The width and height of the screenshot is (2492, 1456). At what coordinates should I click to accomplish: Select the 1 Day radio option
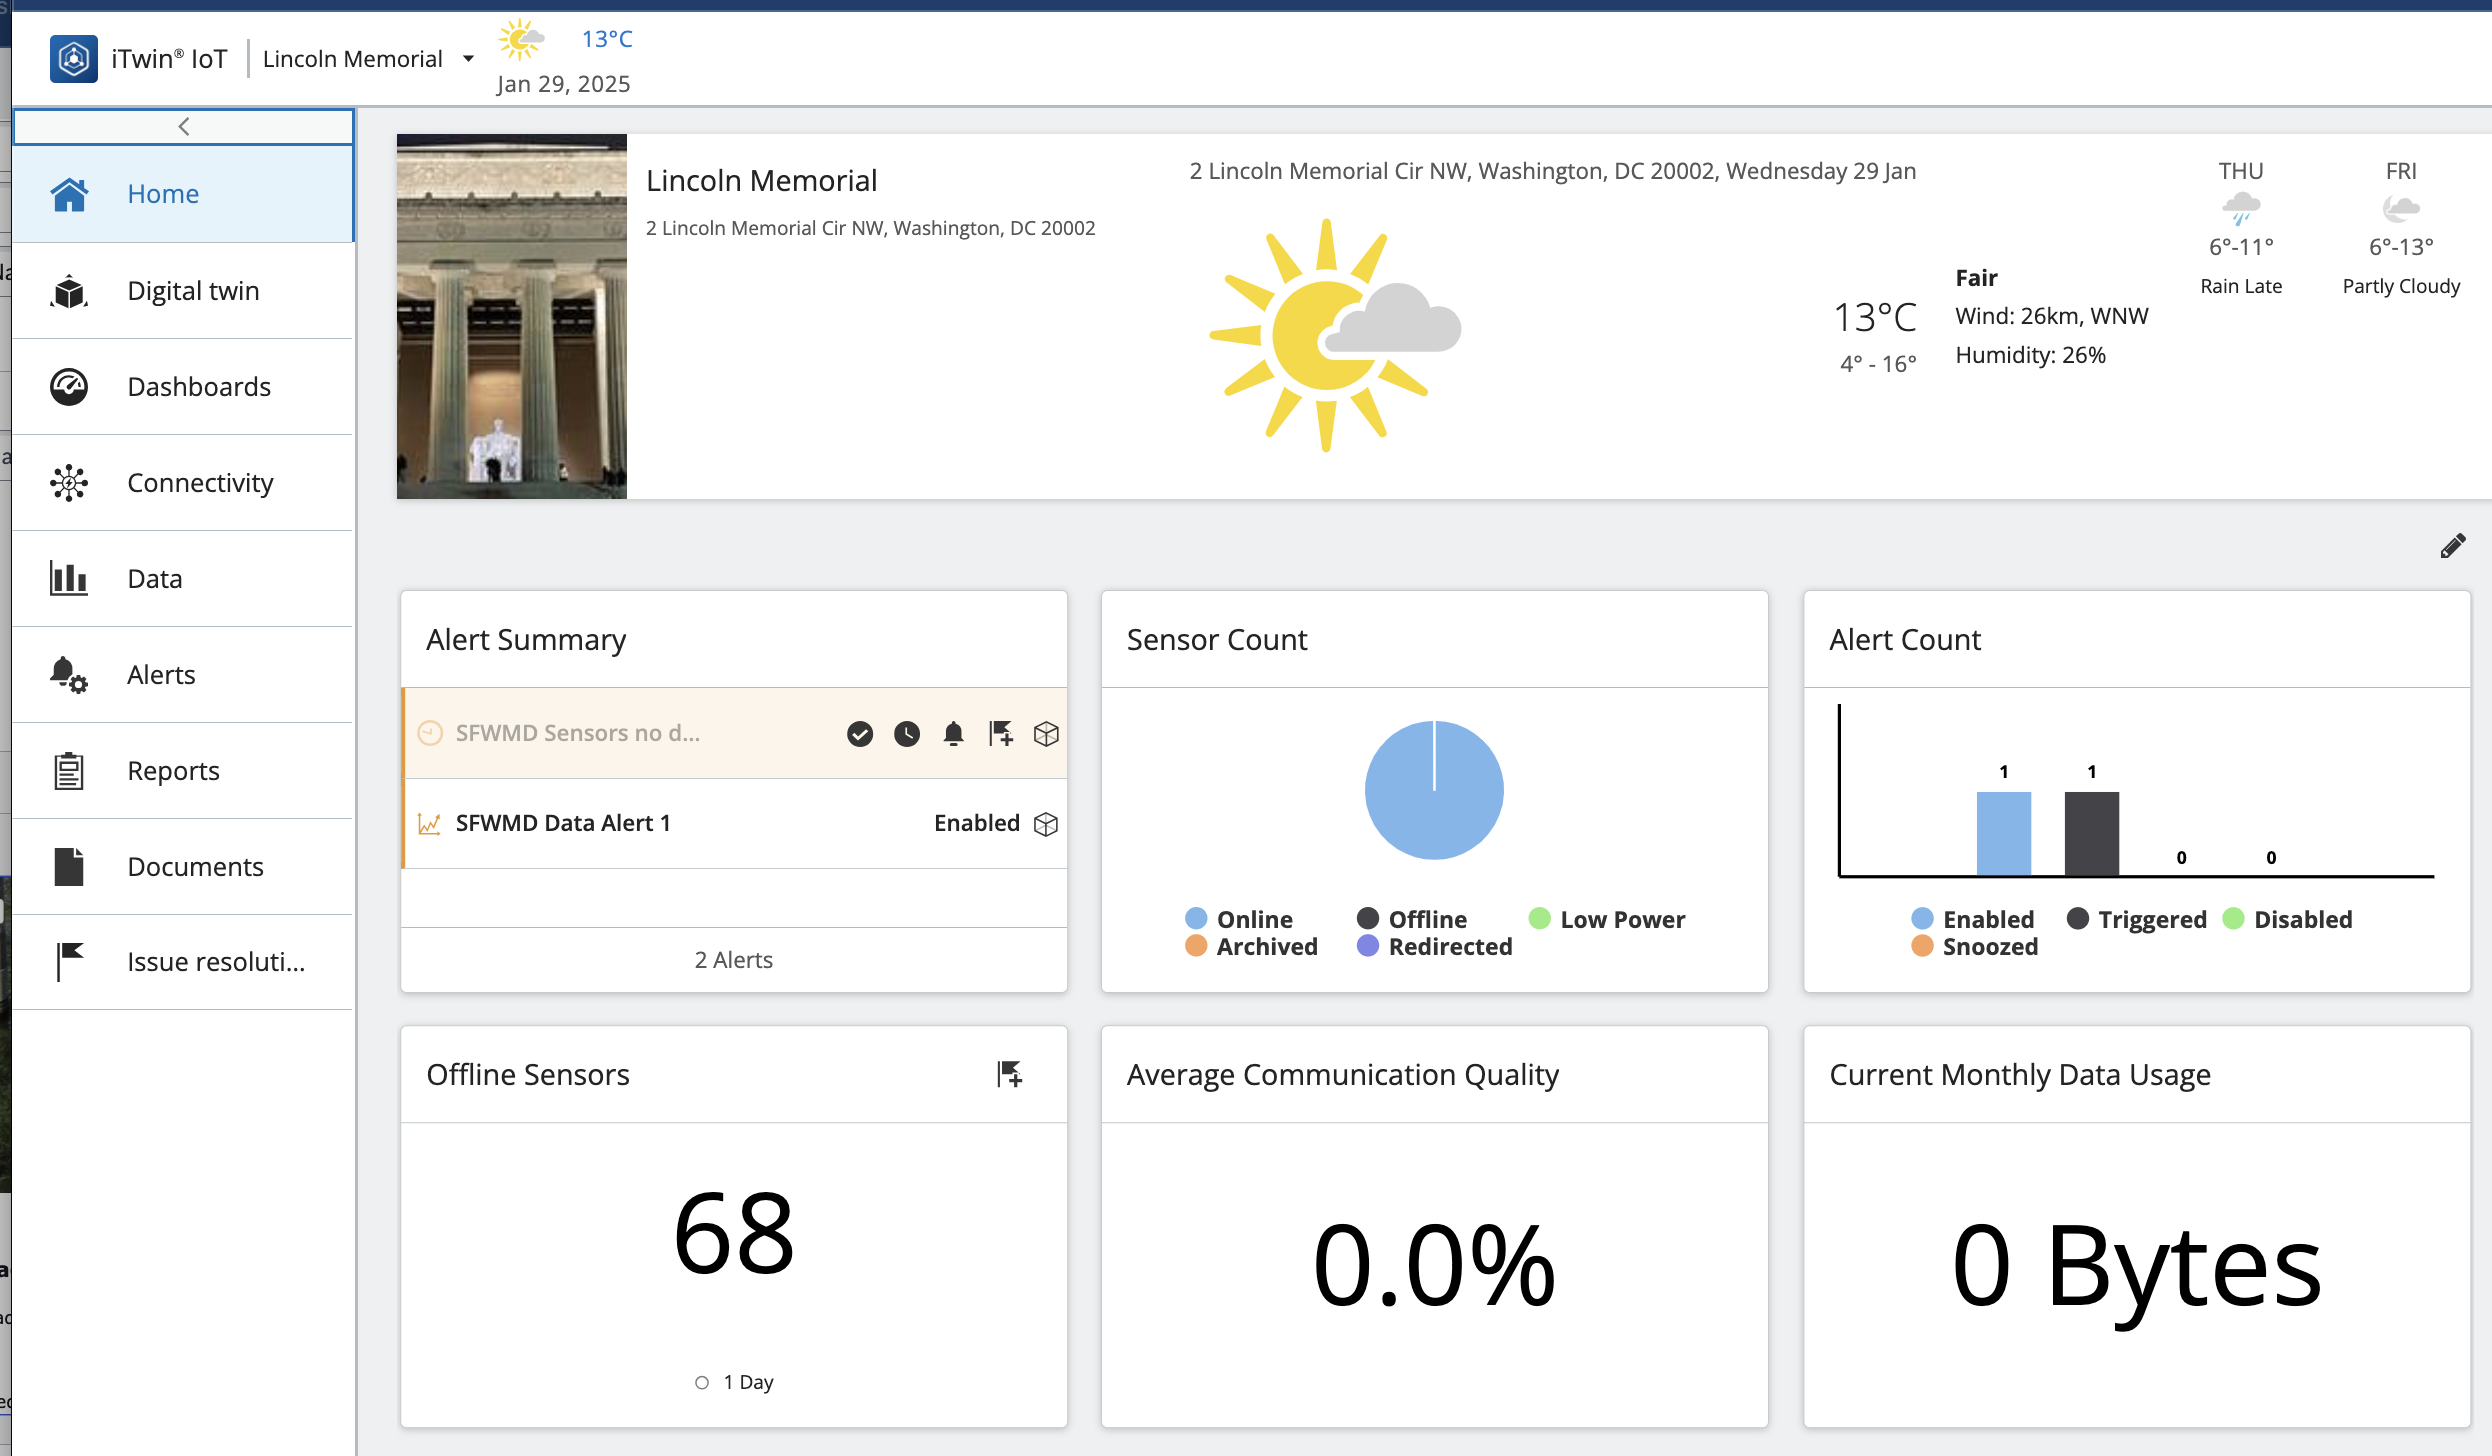coord(702,1382)
